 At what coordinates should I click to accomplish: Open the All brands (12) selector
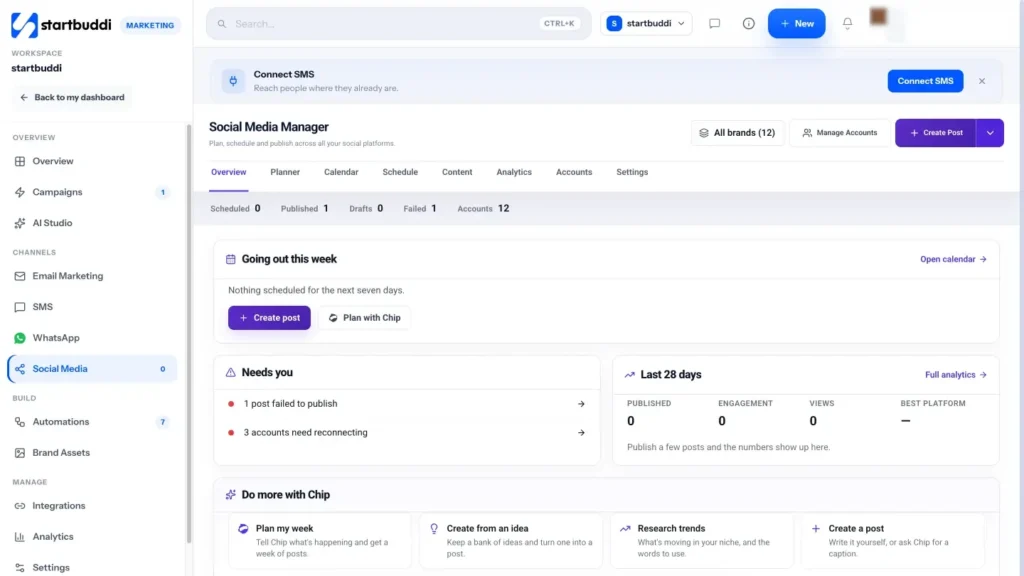(x=737, y=133)
